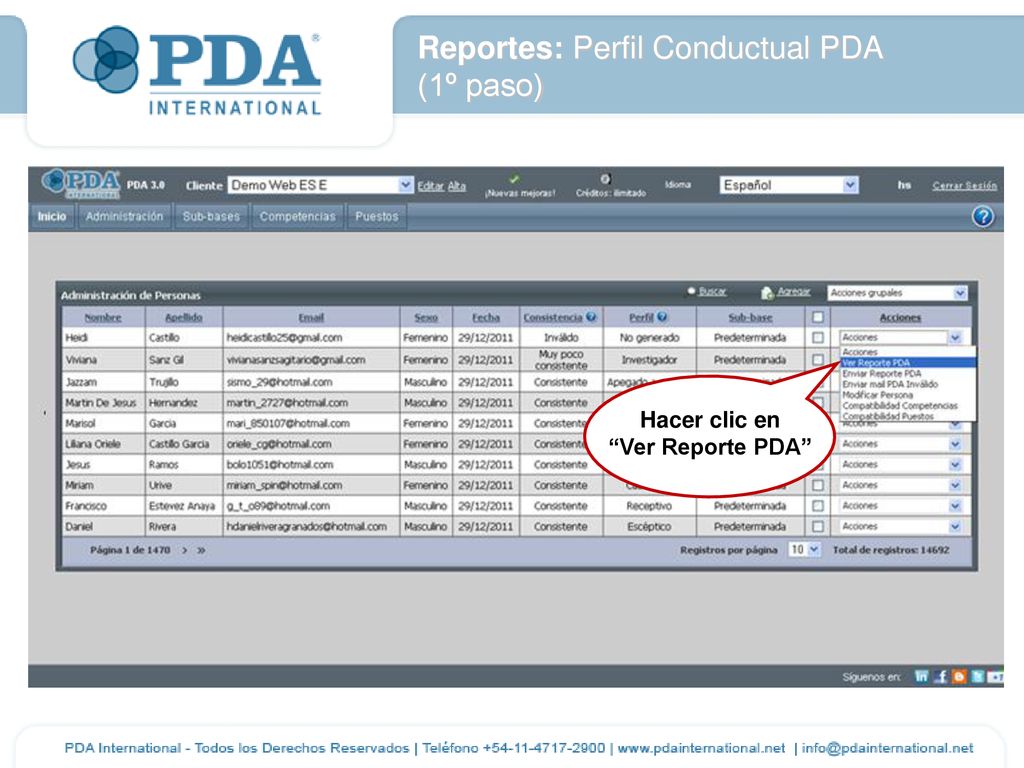Click the green checkmark above ¡Nuevas mejoras!
This screenshot has height=768, width=1024.
pyautogui.click(x=514, y=179)
